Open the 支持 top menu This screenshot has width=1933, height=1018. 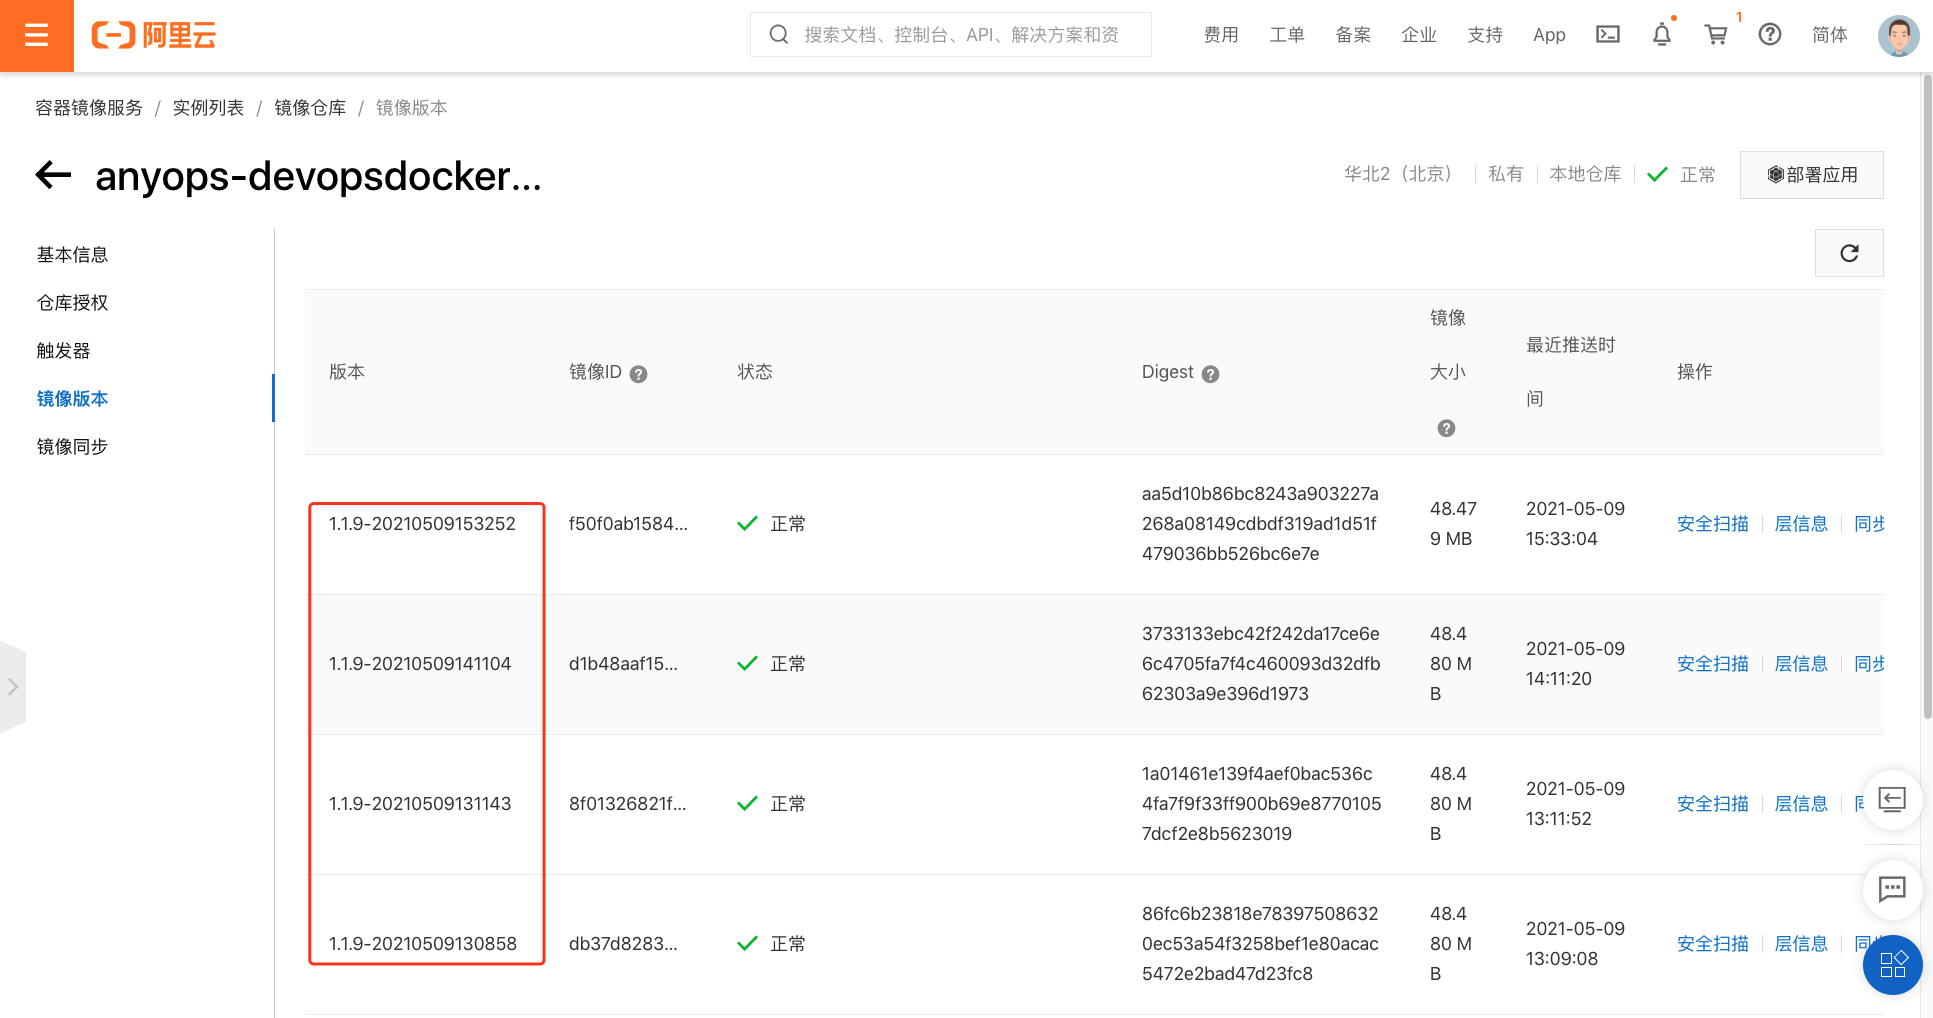pyautogui.click(x=1485, y=35)
